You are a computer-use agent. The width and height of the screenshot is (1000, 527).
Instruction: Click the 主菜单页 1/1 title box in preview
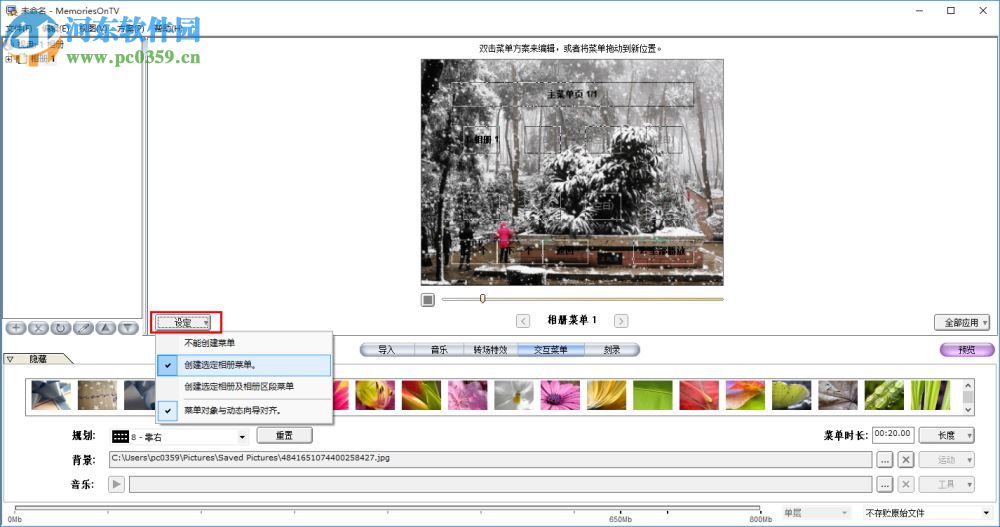click(573, 94)
